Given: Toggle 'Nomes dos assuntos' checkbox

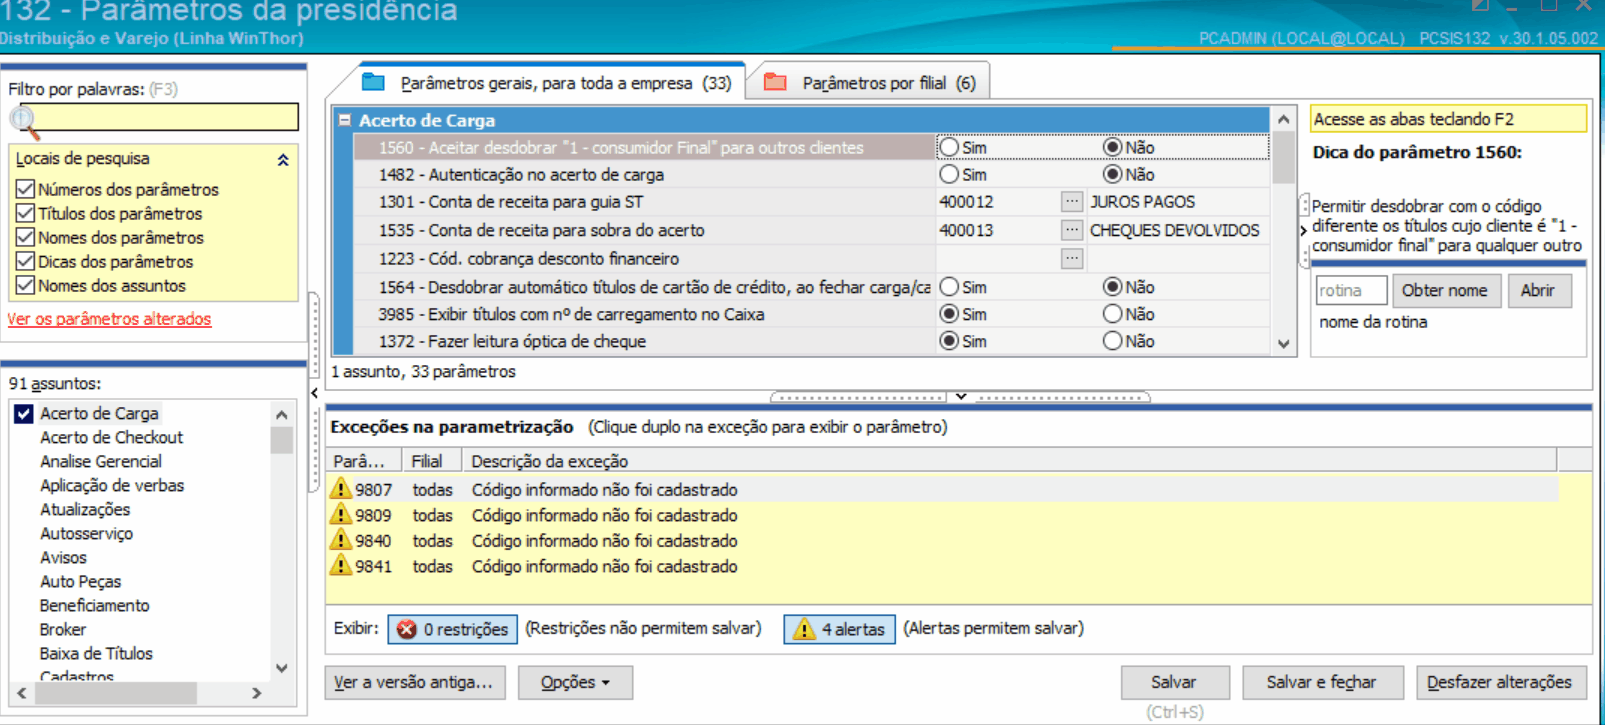Looking at the screenshot, I should (x=26, y=285).
